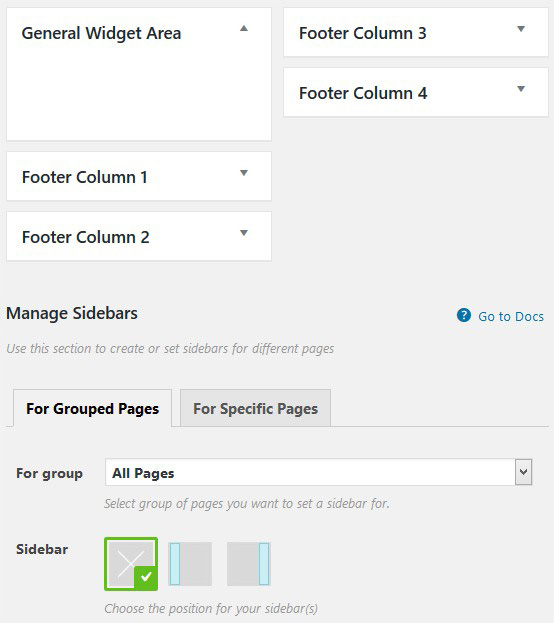Click the Footer Column 4 heading

363,93
